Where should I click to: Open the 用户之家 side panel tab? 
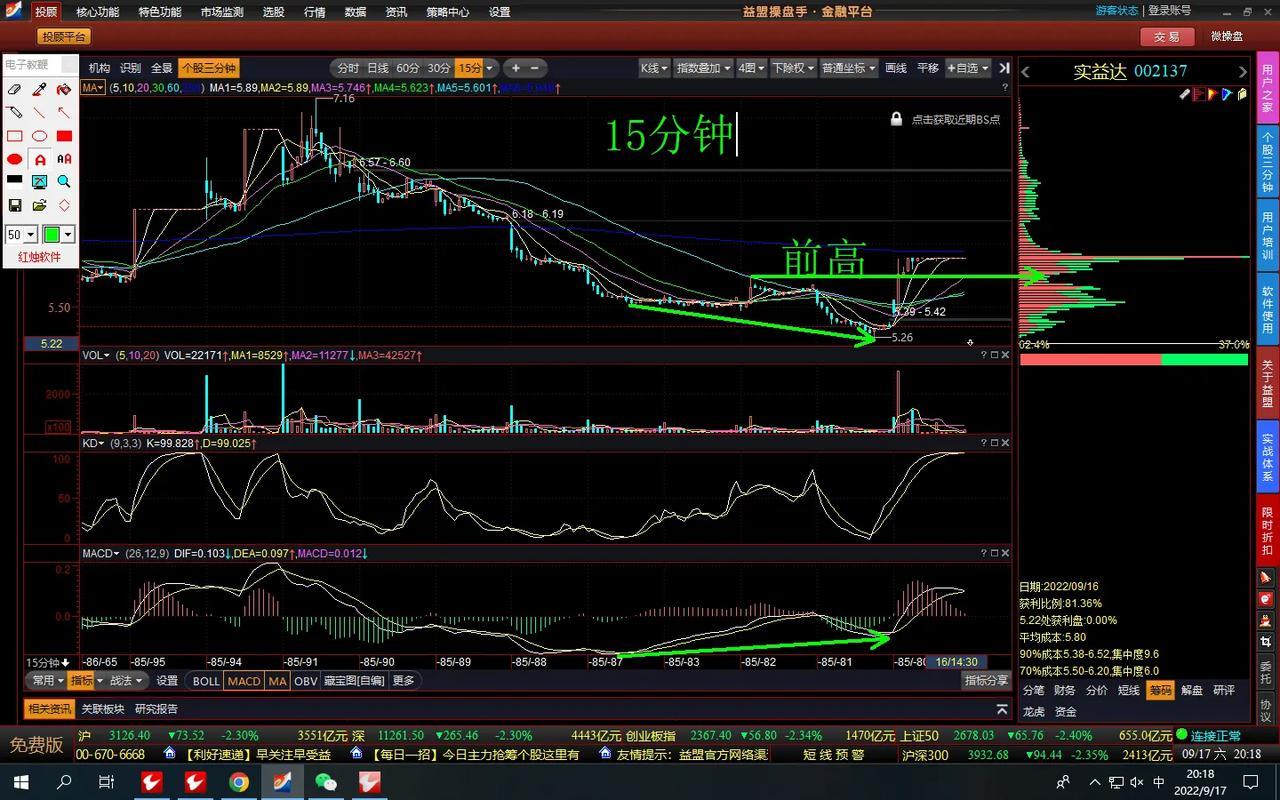[x=1267, y=88]
